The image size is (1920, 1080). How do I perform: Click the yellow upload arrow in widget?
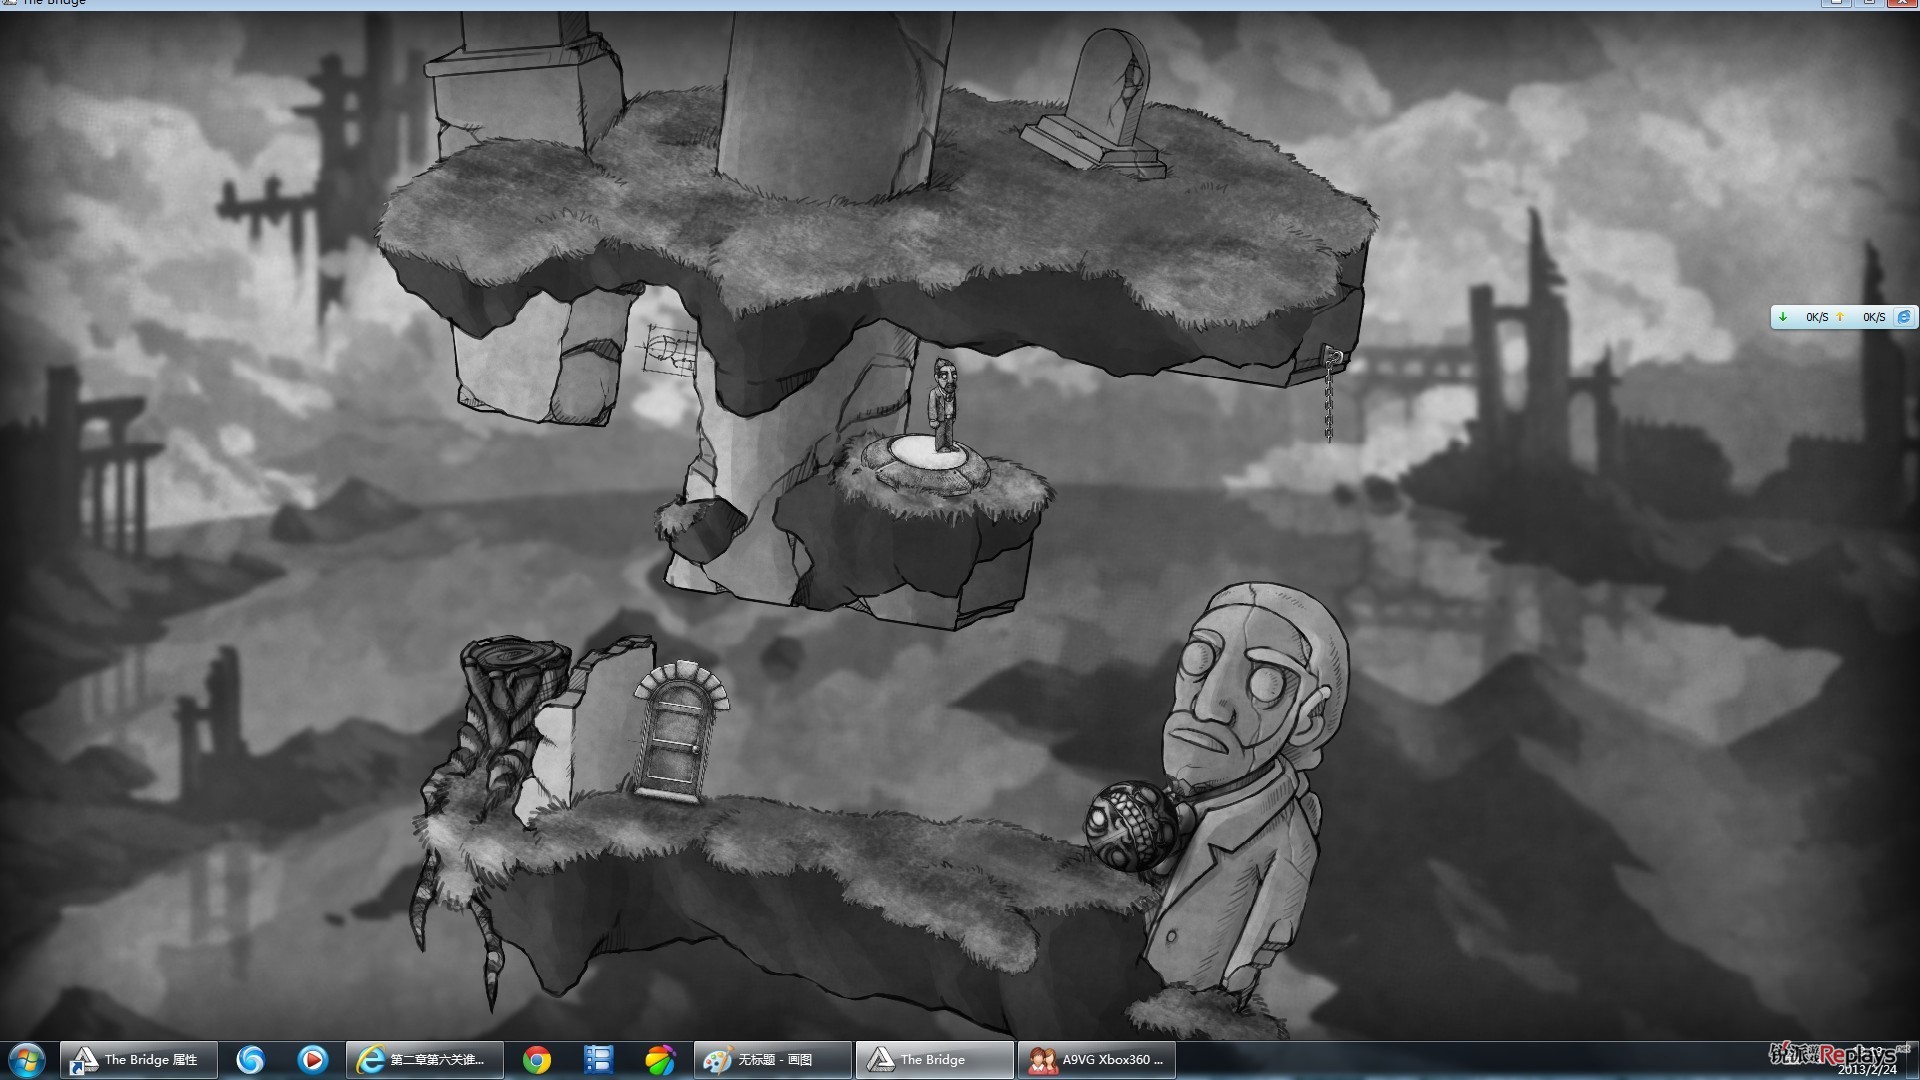tap(1840, 317)
